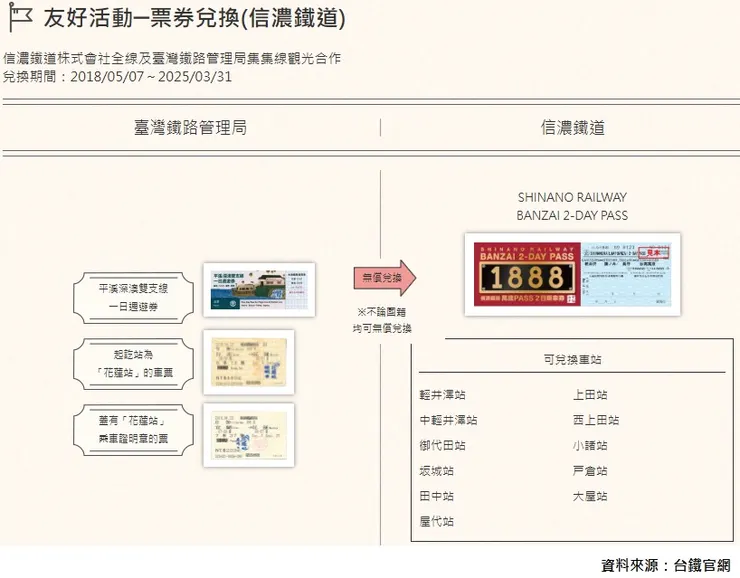The width and height of the screenshot is (740, 578).
Task: Click the station 上田站
Action: tap(590, 394)
